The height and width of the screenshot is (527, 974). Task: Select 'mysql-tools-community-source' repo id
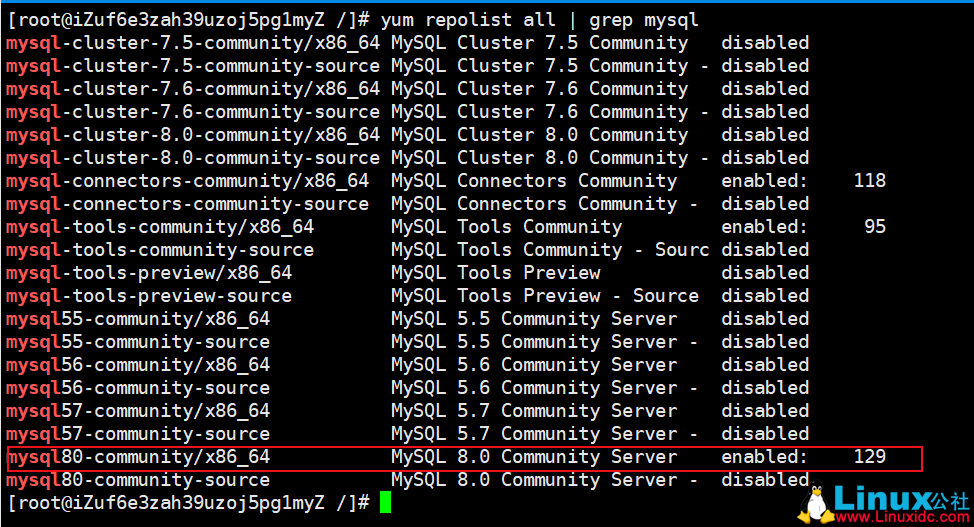coord(160,250)
